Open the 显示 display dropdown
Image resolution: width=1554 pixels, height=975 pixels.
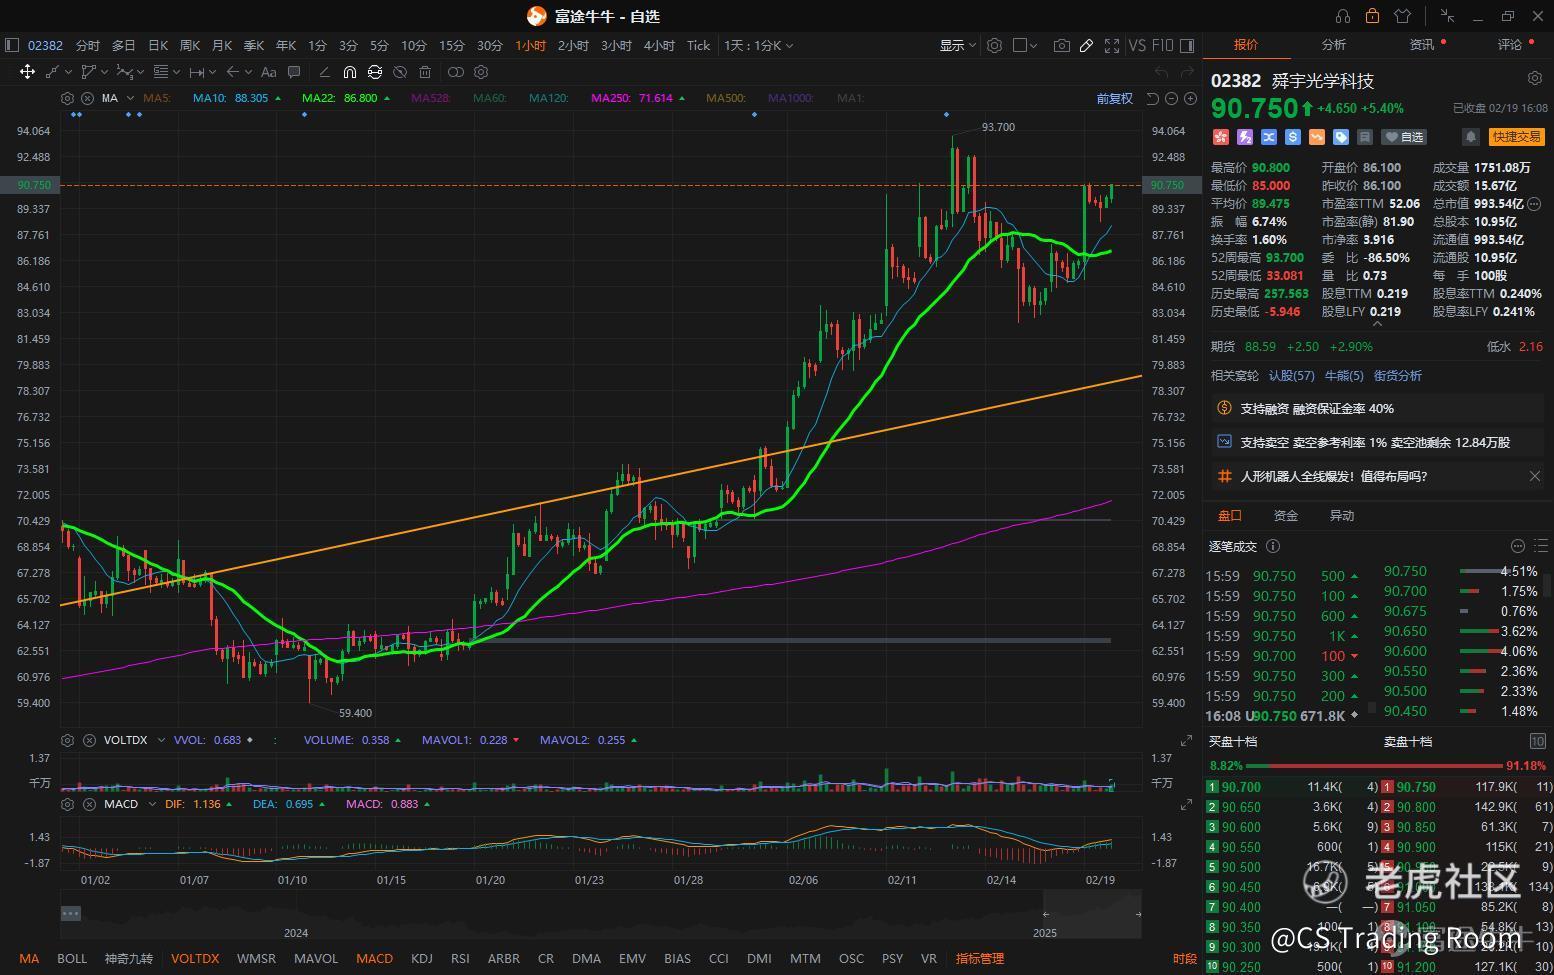(957, 45)
